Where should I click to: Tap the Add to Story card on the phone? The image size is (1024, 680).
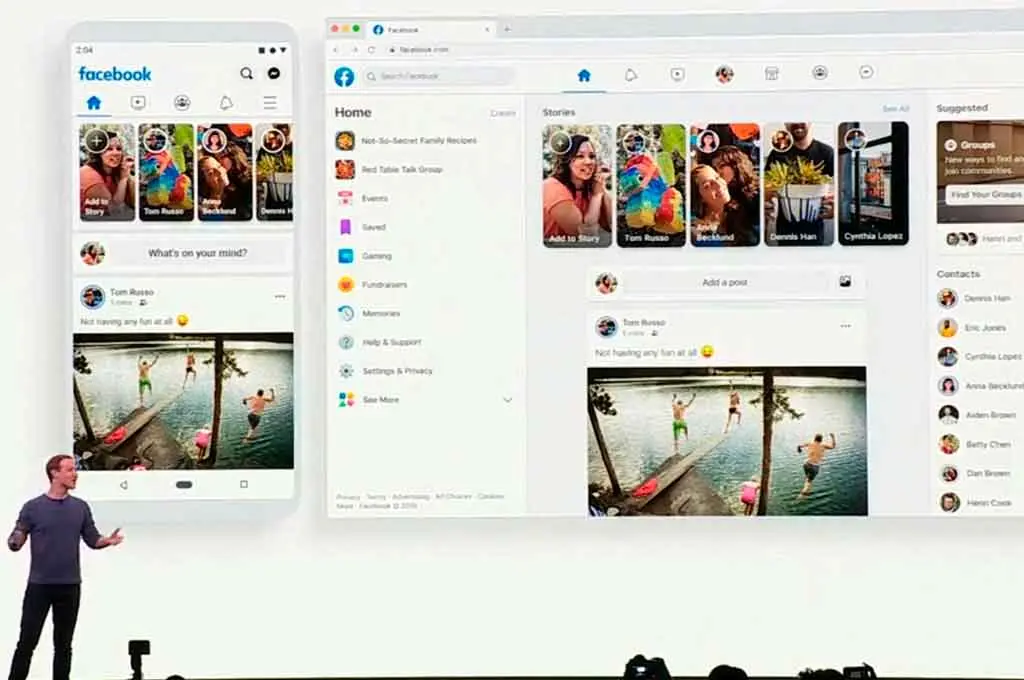pos(107,172)
